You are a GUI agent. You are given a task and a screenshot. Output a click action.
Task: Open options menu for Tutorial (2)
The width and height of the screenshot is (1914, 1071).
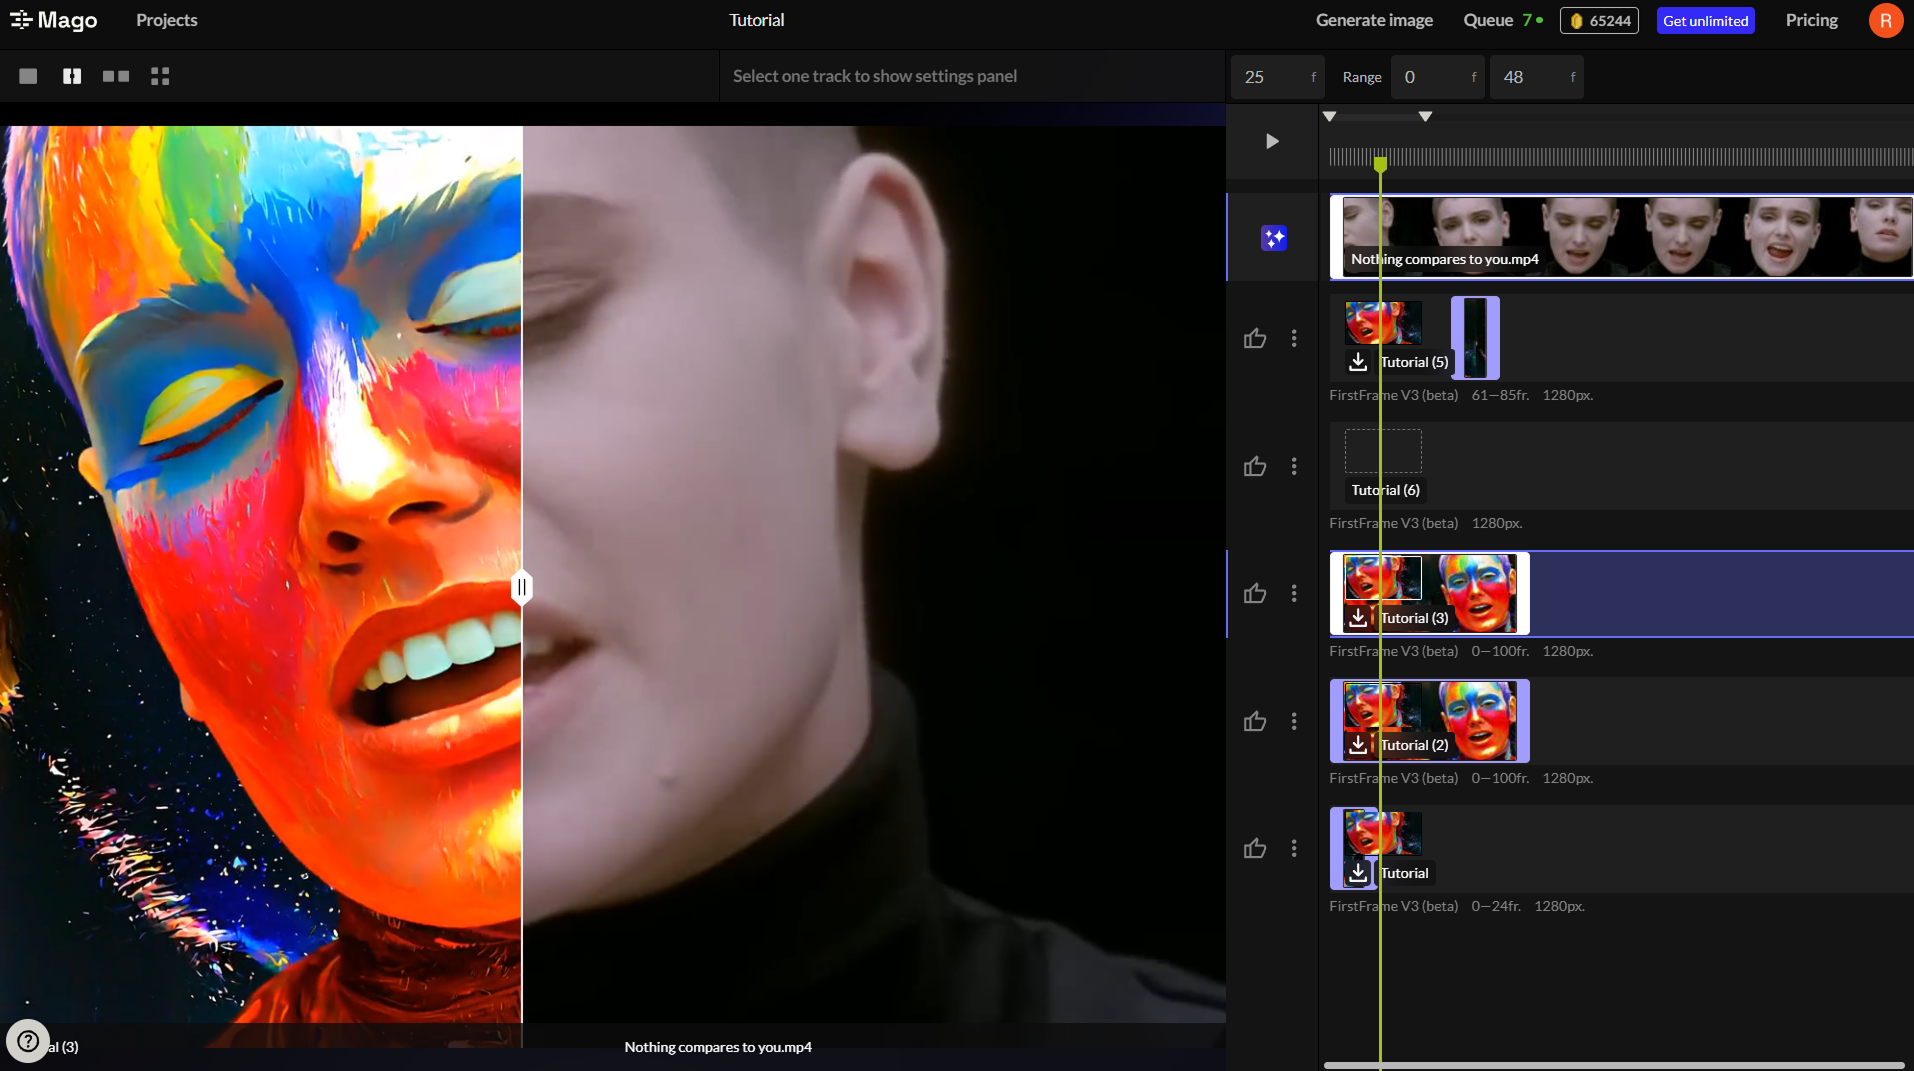pyautogui.click(x=1294, y=721)
